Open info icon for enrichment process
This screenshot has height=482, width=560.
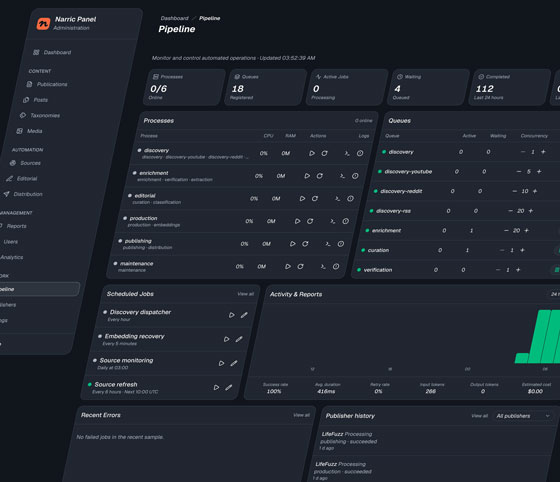click(x=355, y=176)
